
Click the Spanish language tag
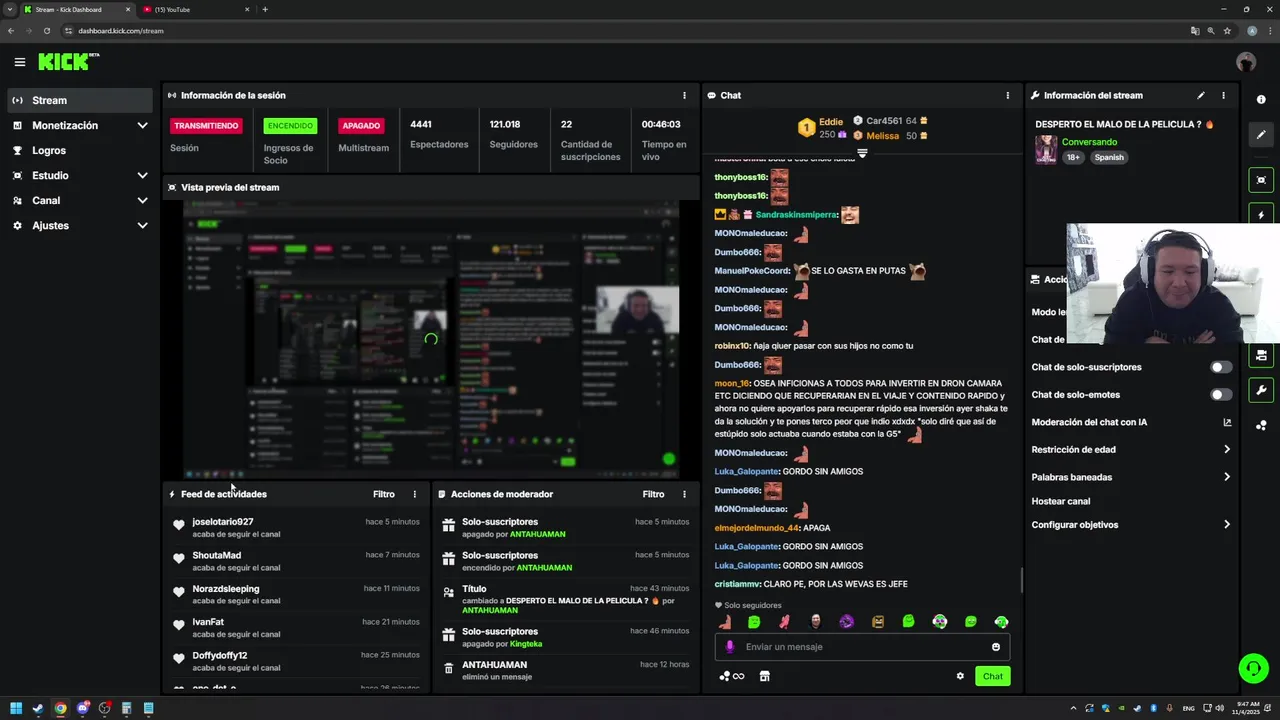click(1109, 157)
